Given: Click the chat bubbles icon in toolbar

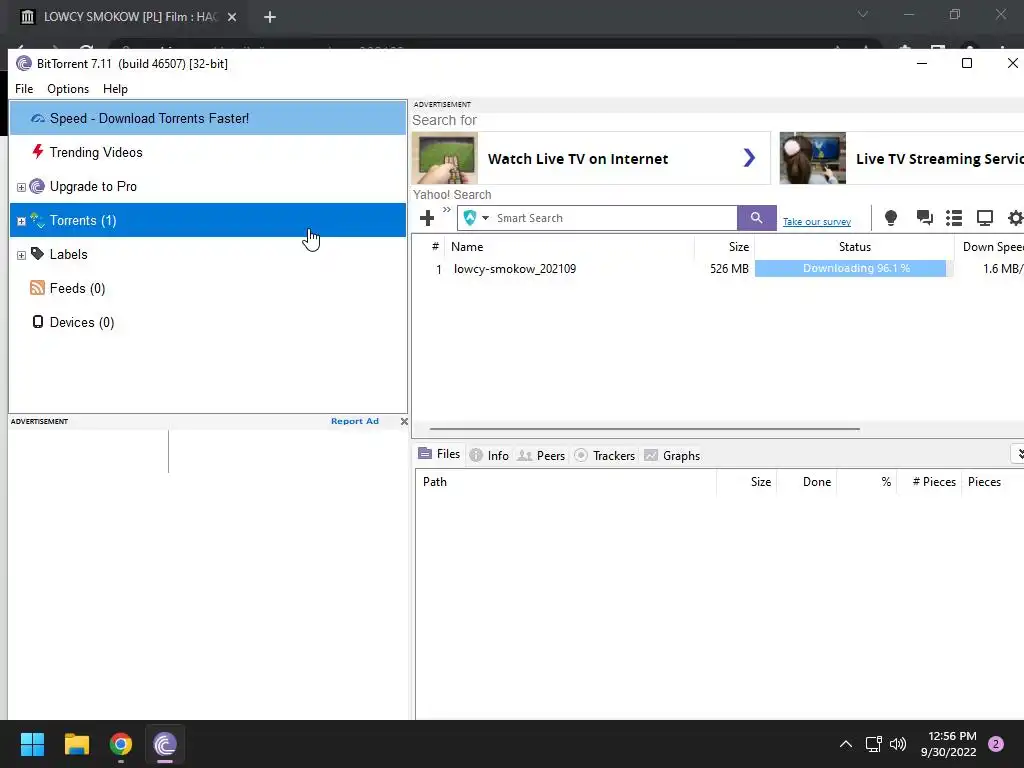Looking at the screenshot, I should coord(924,217).
